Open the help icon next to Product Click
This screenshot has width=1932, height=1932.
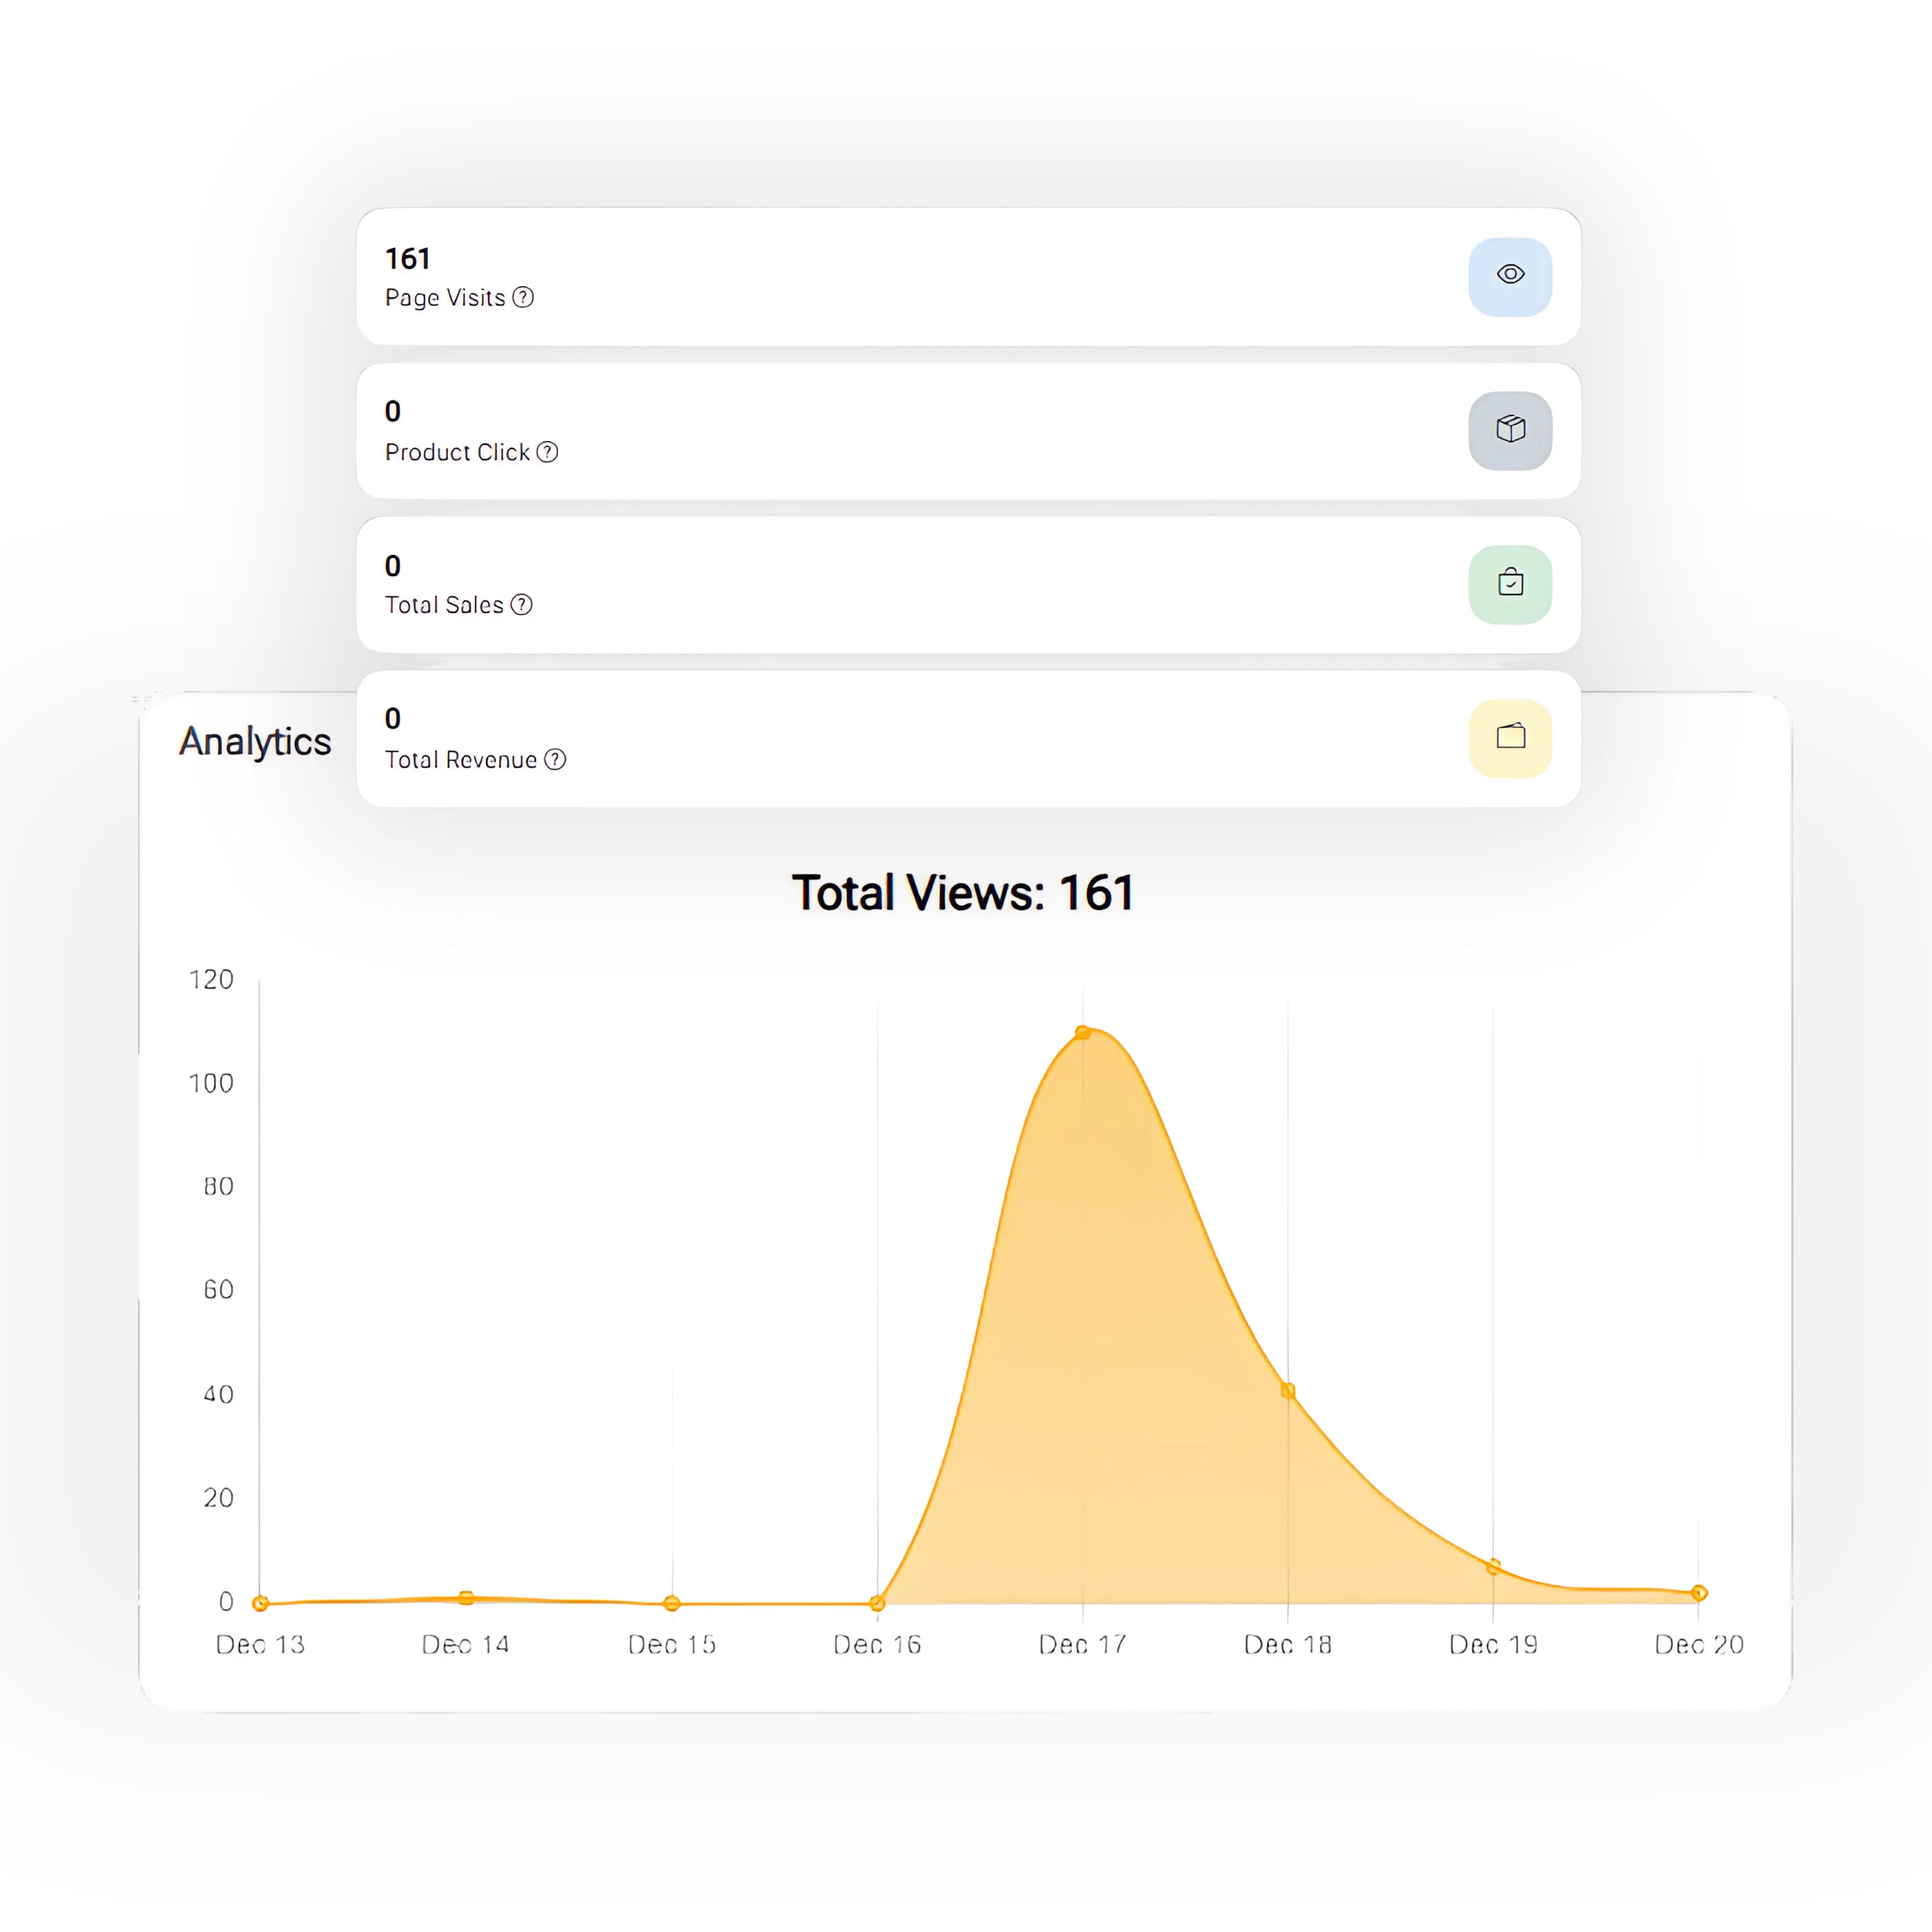pyautogui.click(x=547, y=452)
